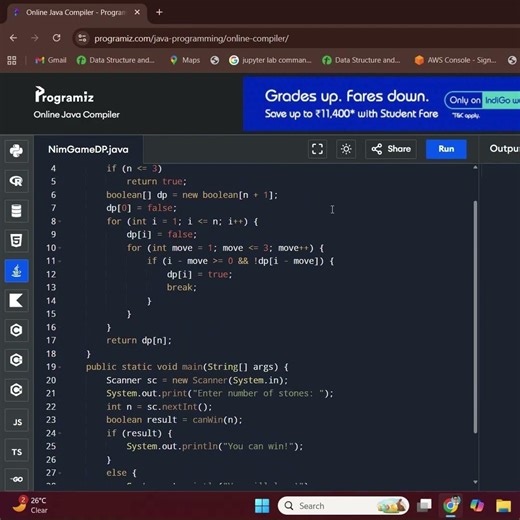Collapse the fold arrow at line 24

coord(60,434)
